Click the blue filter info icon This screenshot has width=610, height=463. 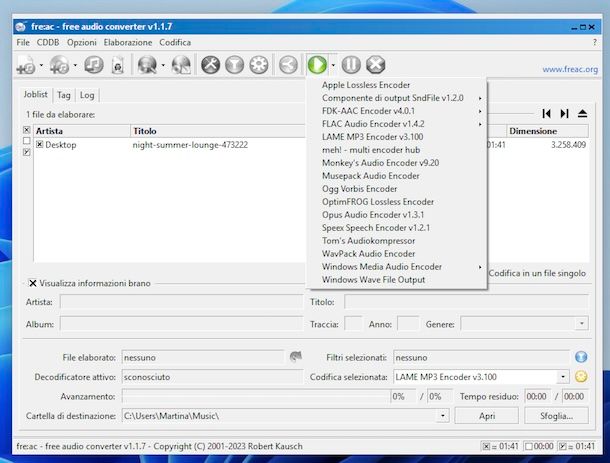tap(581, 357)
